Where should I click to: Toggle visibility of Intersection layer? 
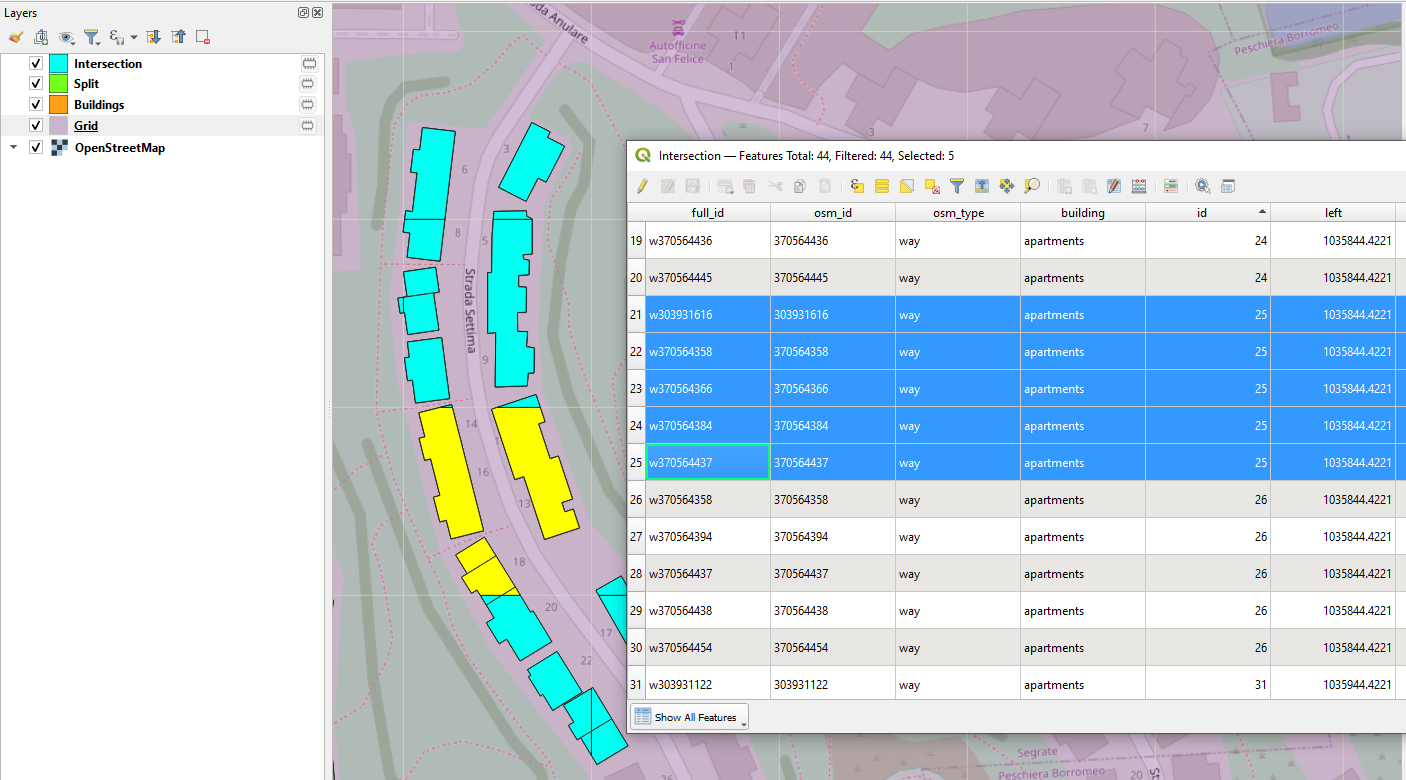36,63
